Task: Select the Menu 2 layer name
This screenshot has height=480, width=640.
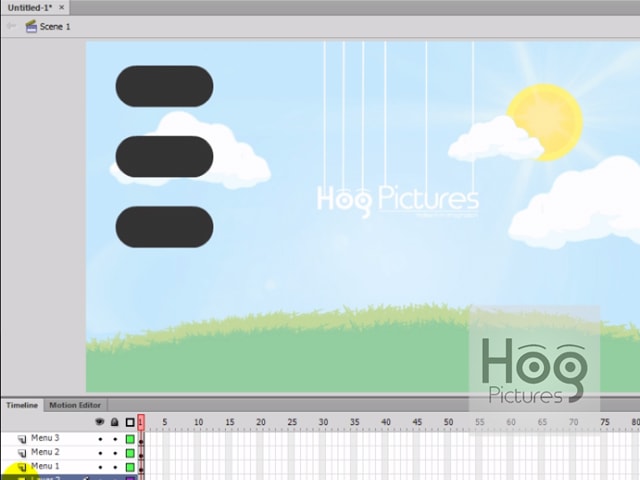Action: pyautogui.click(x=45, y=452)
